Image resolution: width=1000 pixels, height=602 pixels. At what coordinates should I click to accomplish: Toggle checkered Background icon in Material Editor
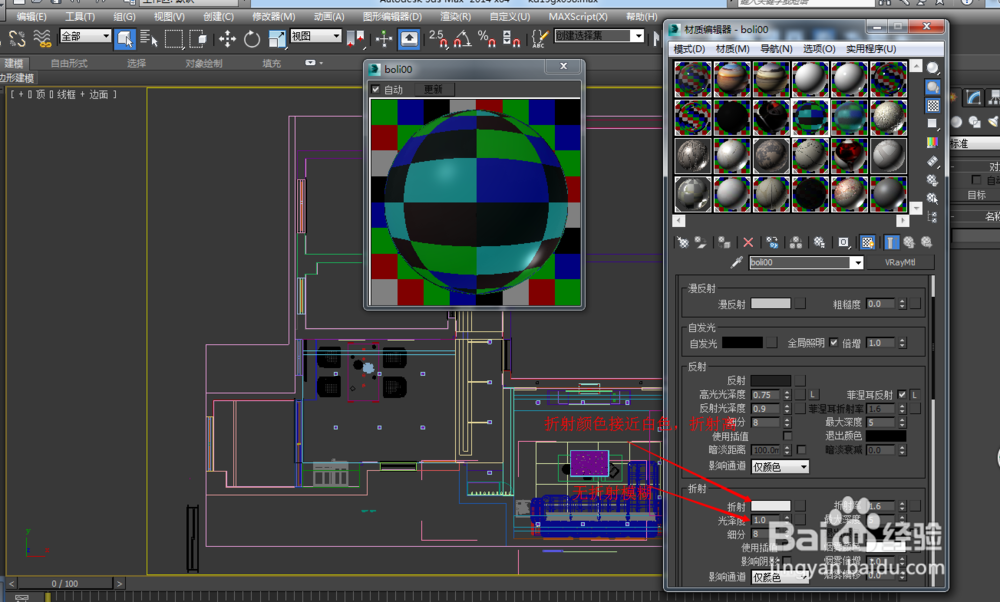[x=932, y=105]
